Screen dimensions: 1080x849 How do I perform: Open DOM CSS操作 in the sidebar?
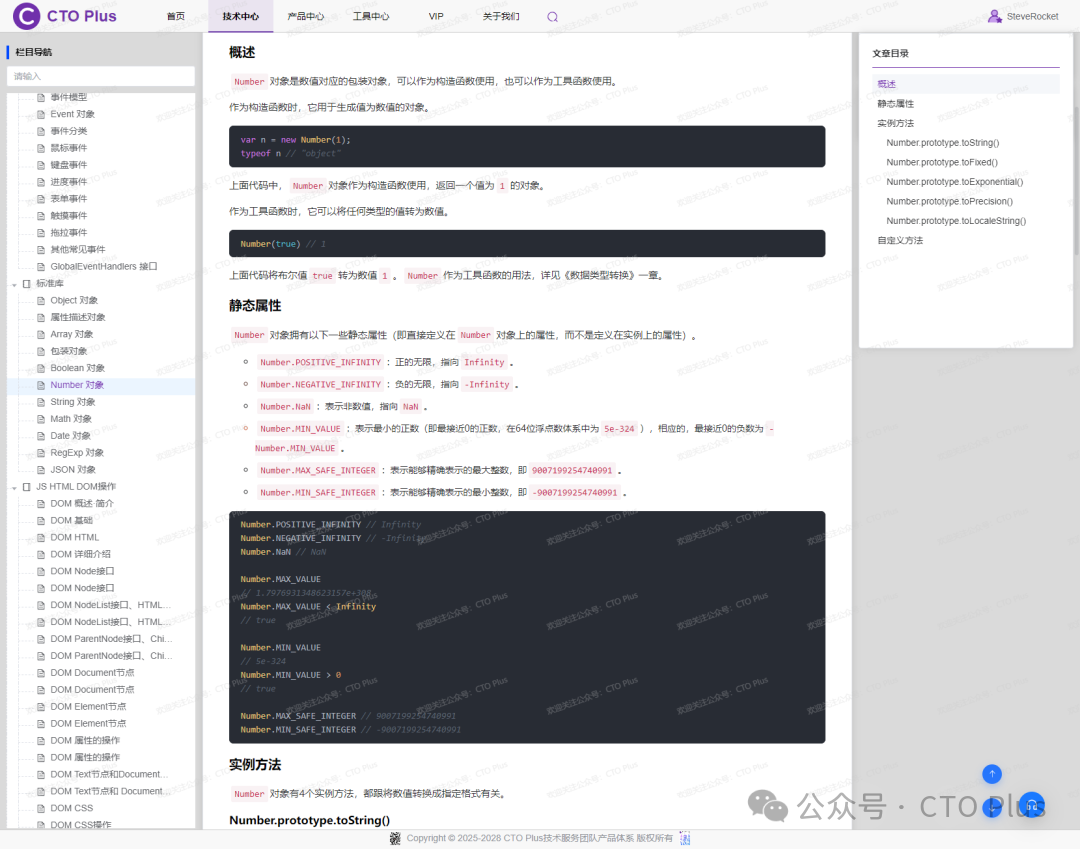click(x=81, y=825)
